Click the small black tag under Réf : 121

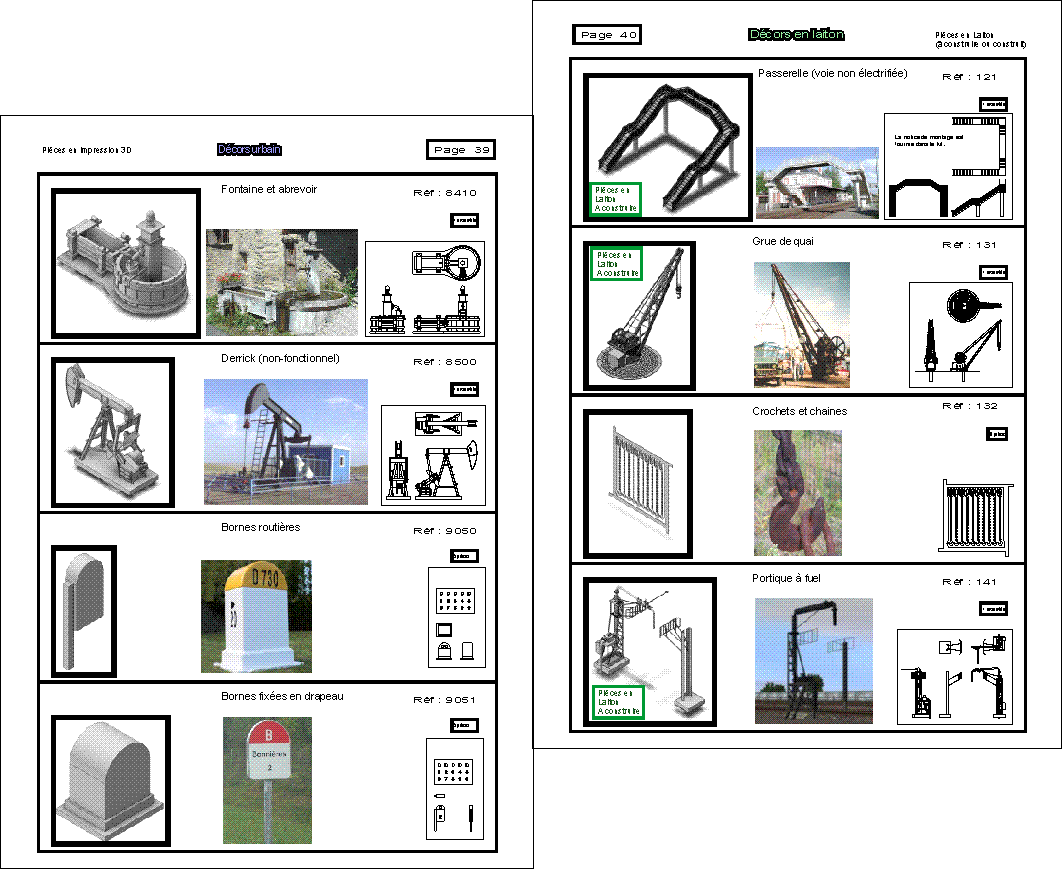coord(994,104)
